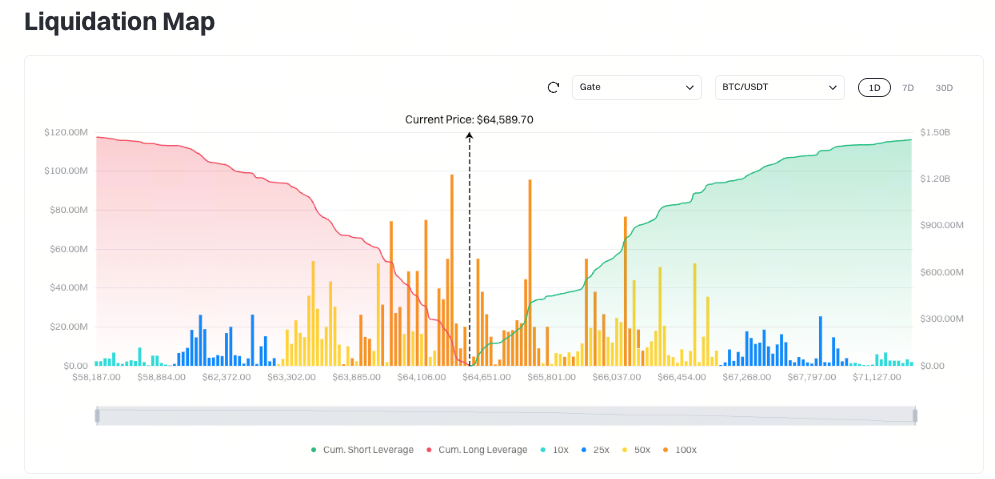Viewport: 995px width, 479px height.
Task: Click the $58,187.00 x-axis label
Action: pos(96,377)
